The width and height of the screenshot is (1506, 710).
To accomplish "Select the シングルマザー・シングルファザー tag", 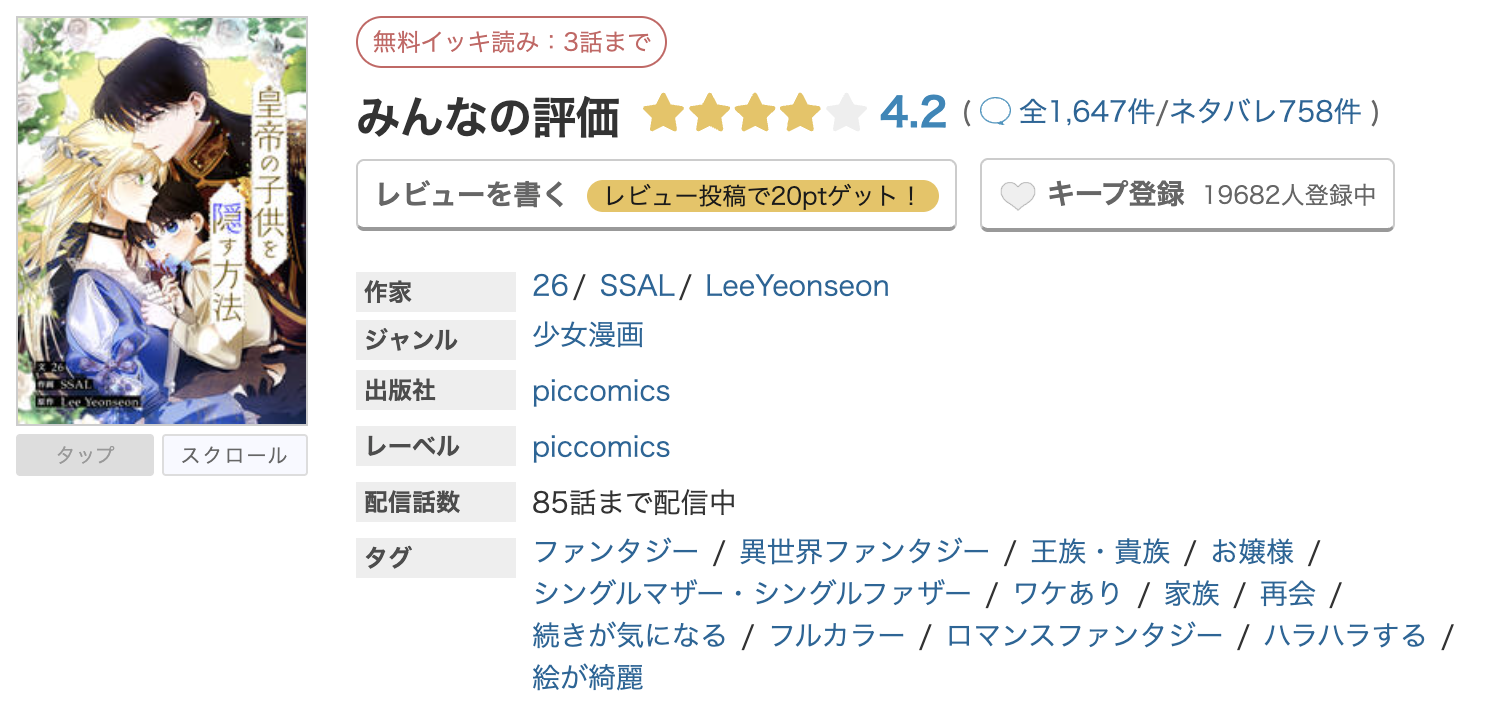I will [752, 593].
